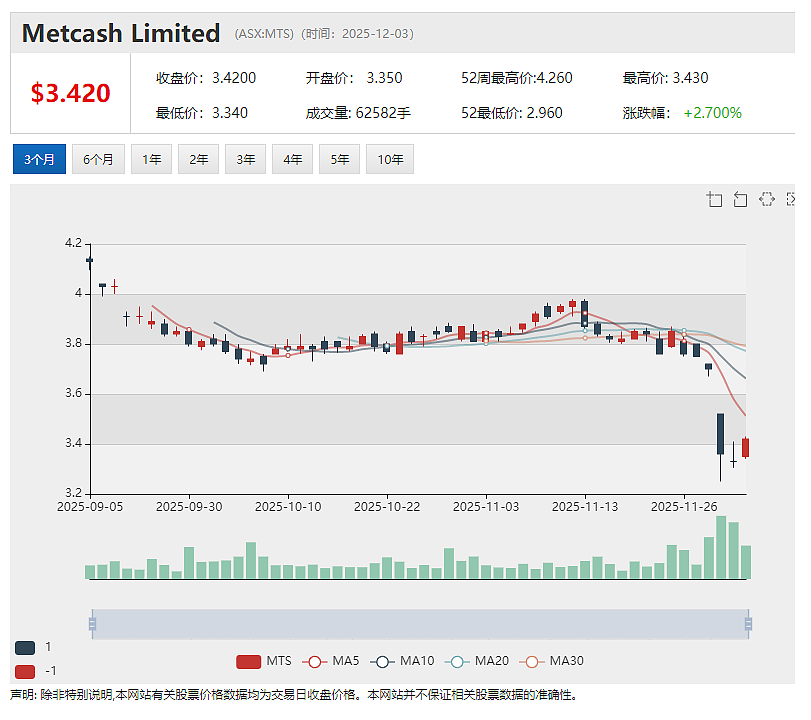The width and height of the screenshot is (811, 720).
Task: Click the last red candlestick on chart
Action: tap(745, 447)
